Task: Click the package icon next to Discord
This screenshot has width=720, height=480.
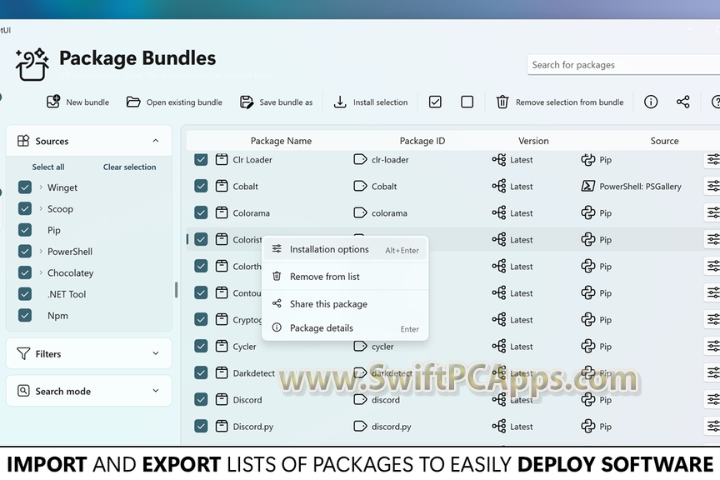Action: pyautogui.click(x=222, y=400)
